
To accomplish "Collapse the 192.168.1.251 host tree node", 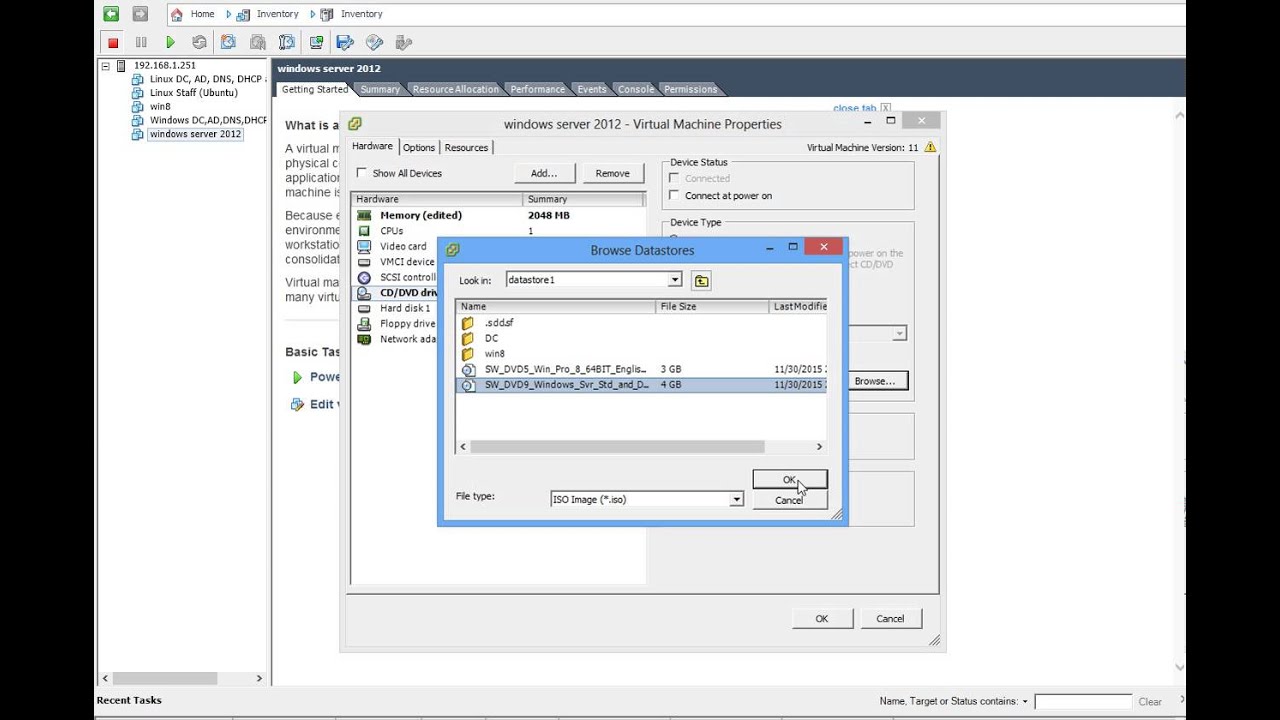I will [x=106, y=65].
